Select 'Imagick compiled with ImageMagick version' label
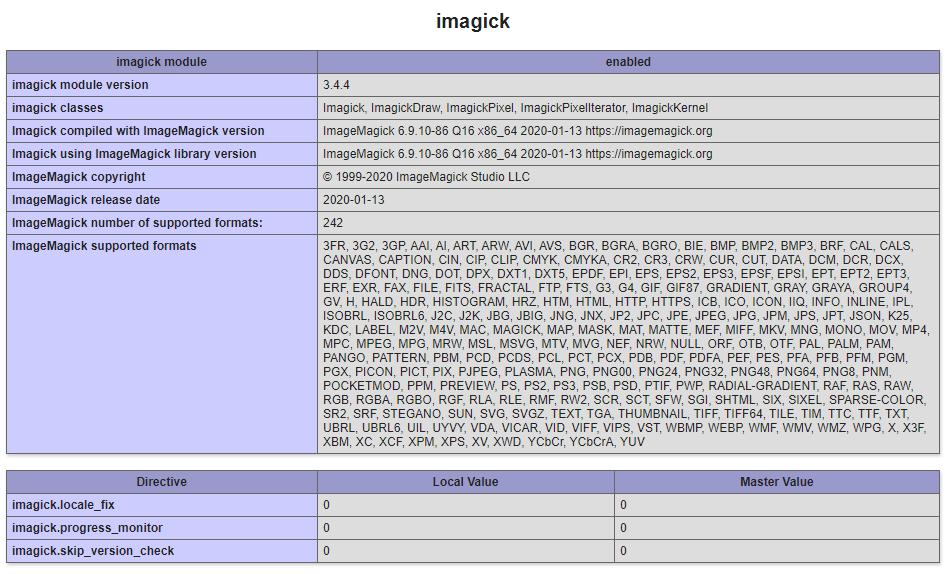The height and width of the screenshot is (574, 947). (x=138, y=131)
